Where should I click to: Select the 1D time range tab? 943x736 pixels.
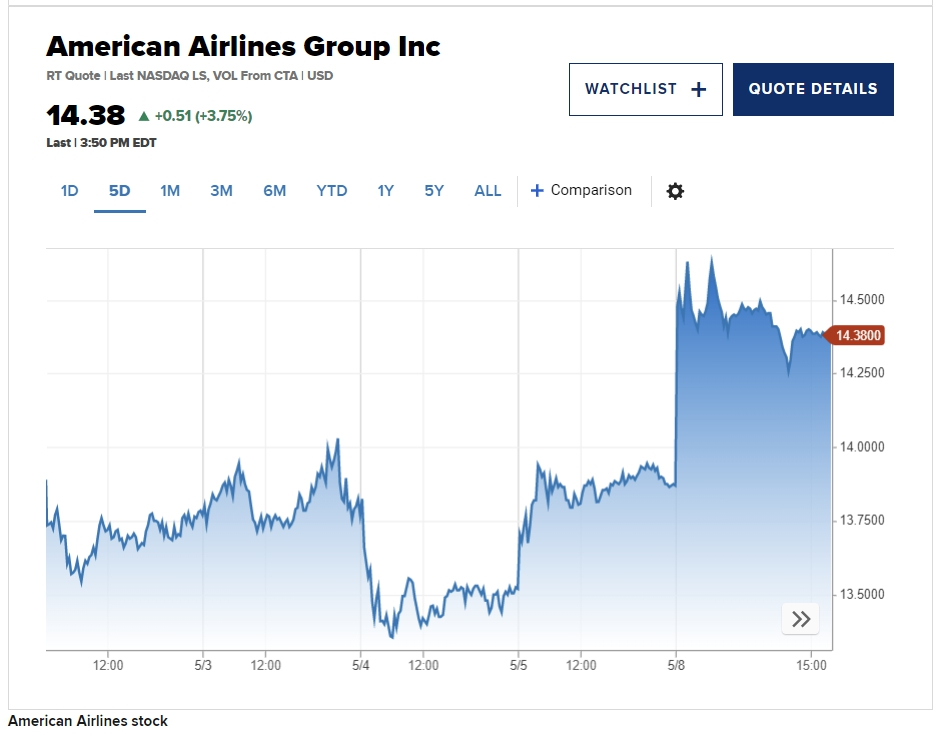coord(69,191)
